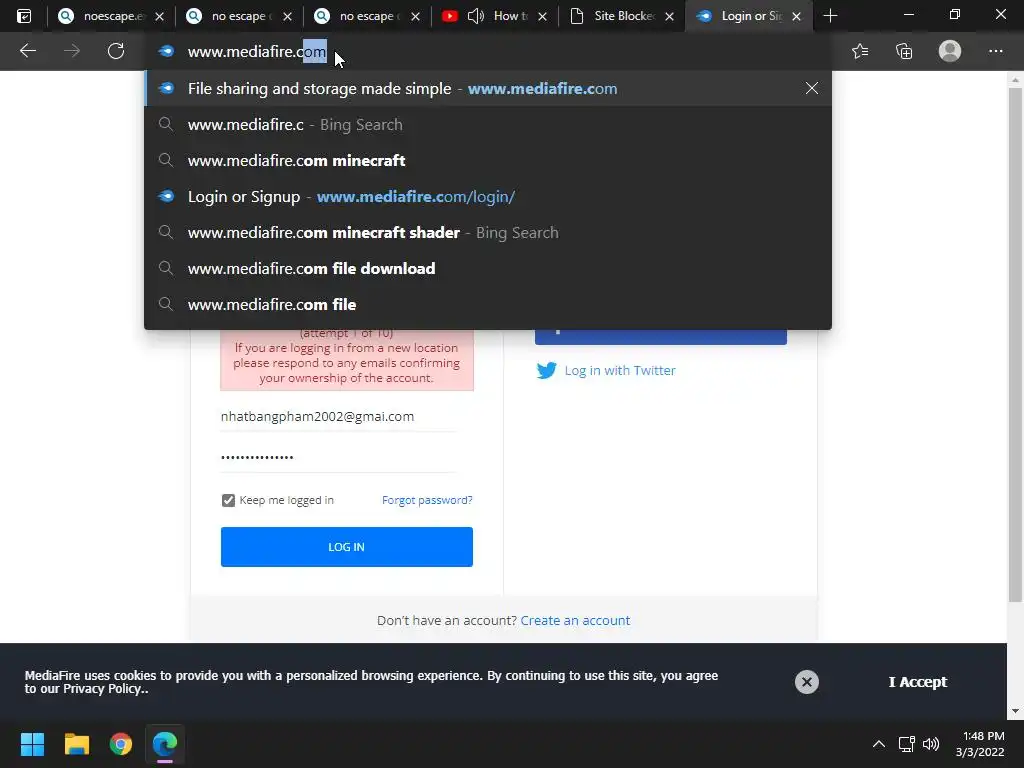Viewport: 1024px width, 768px height.
Task: Click the scrollbar down arrow
Action: pyautogui.click(x=1015, y=711)
